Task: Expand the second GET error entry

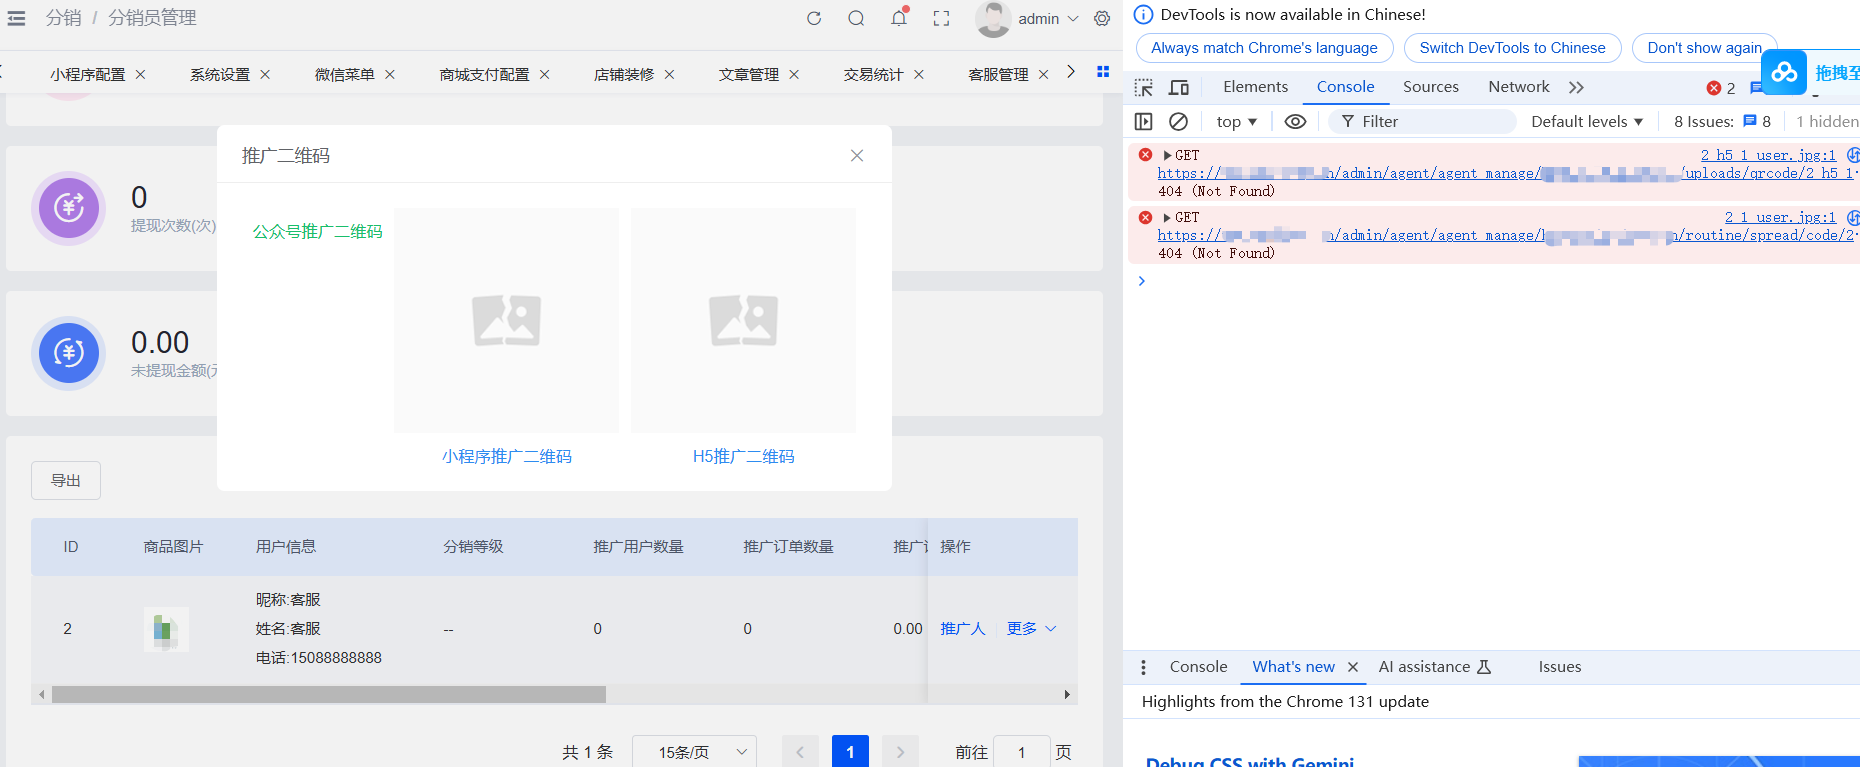Action: 1167,217
